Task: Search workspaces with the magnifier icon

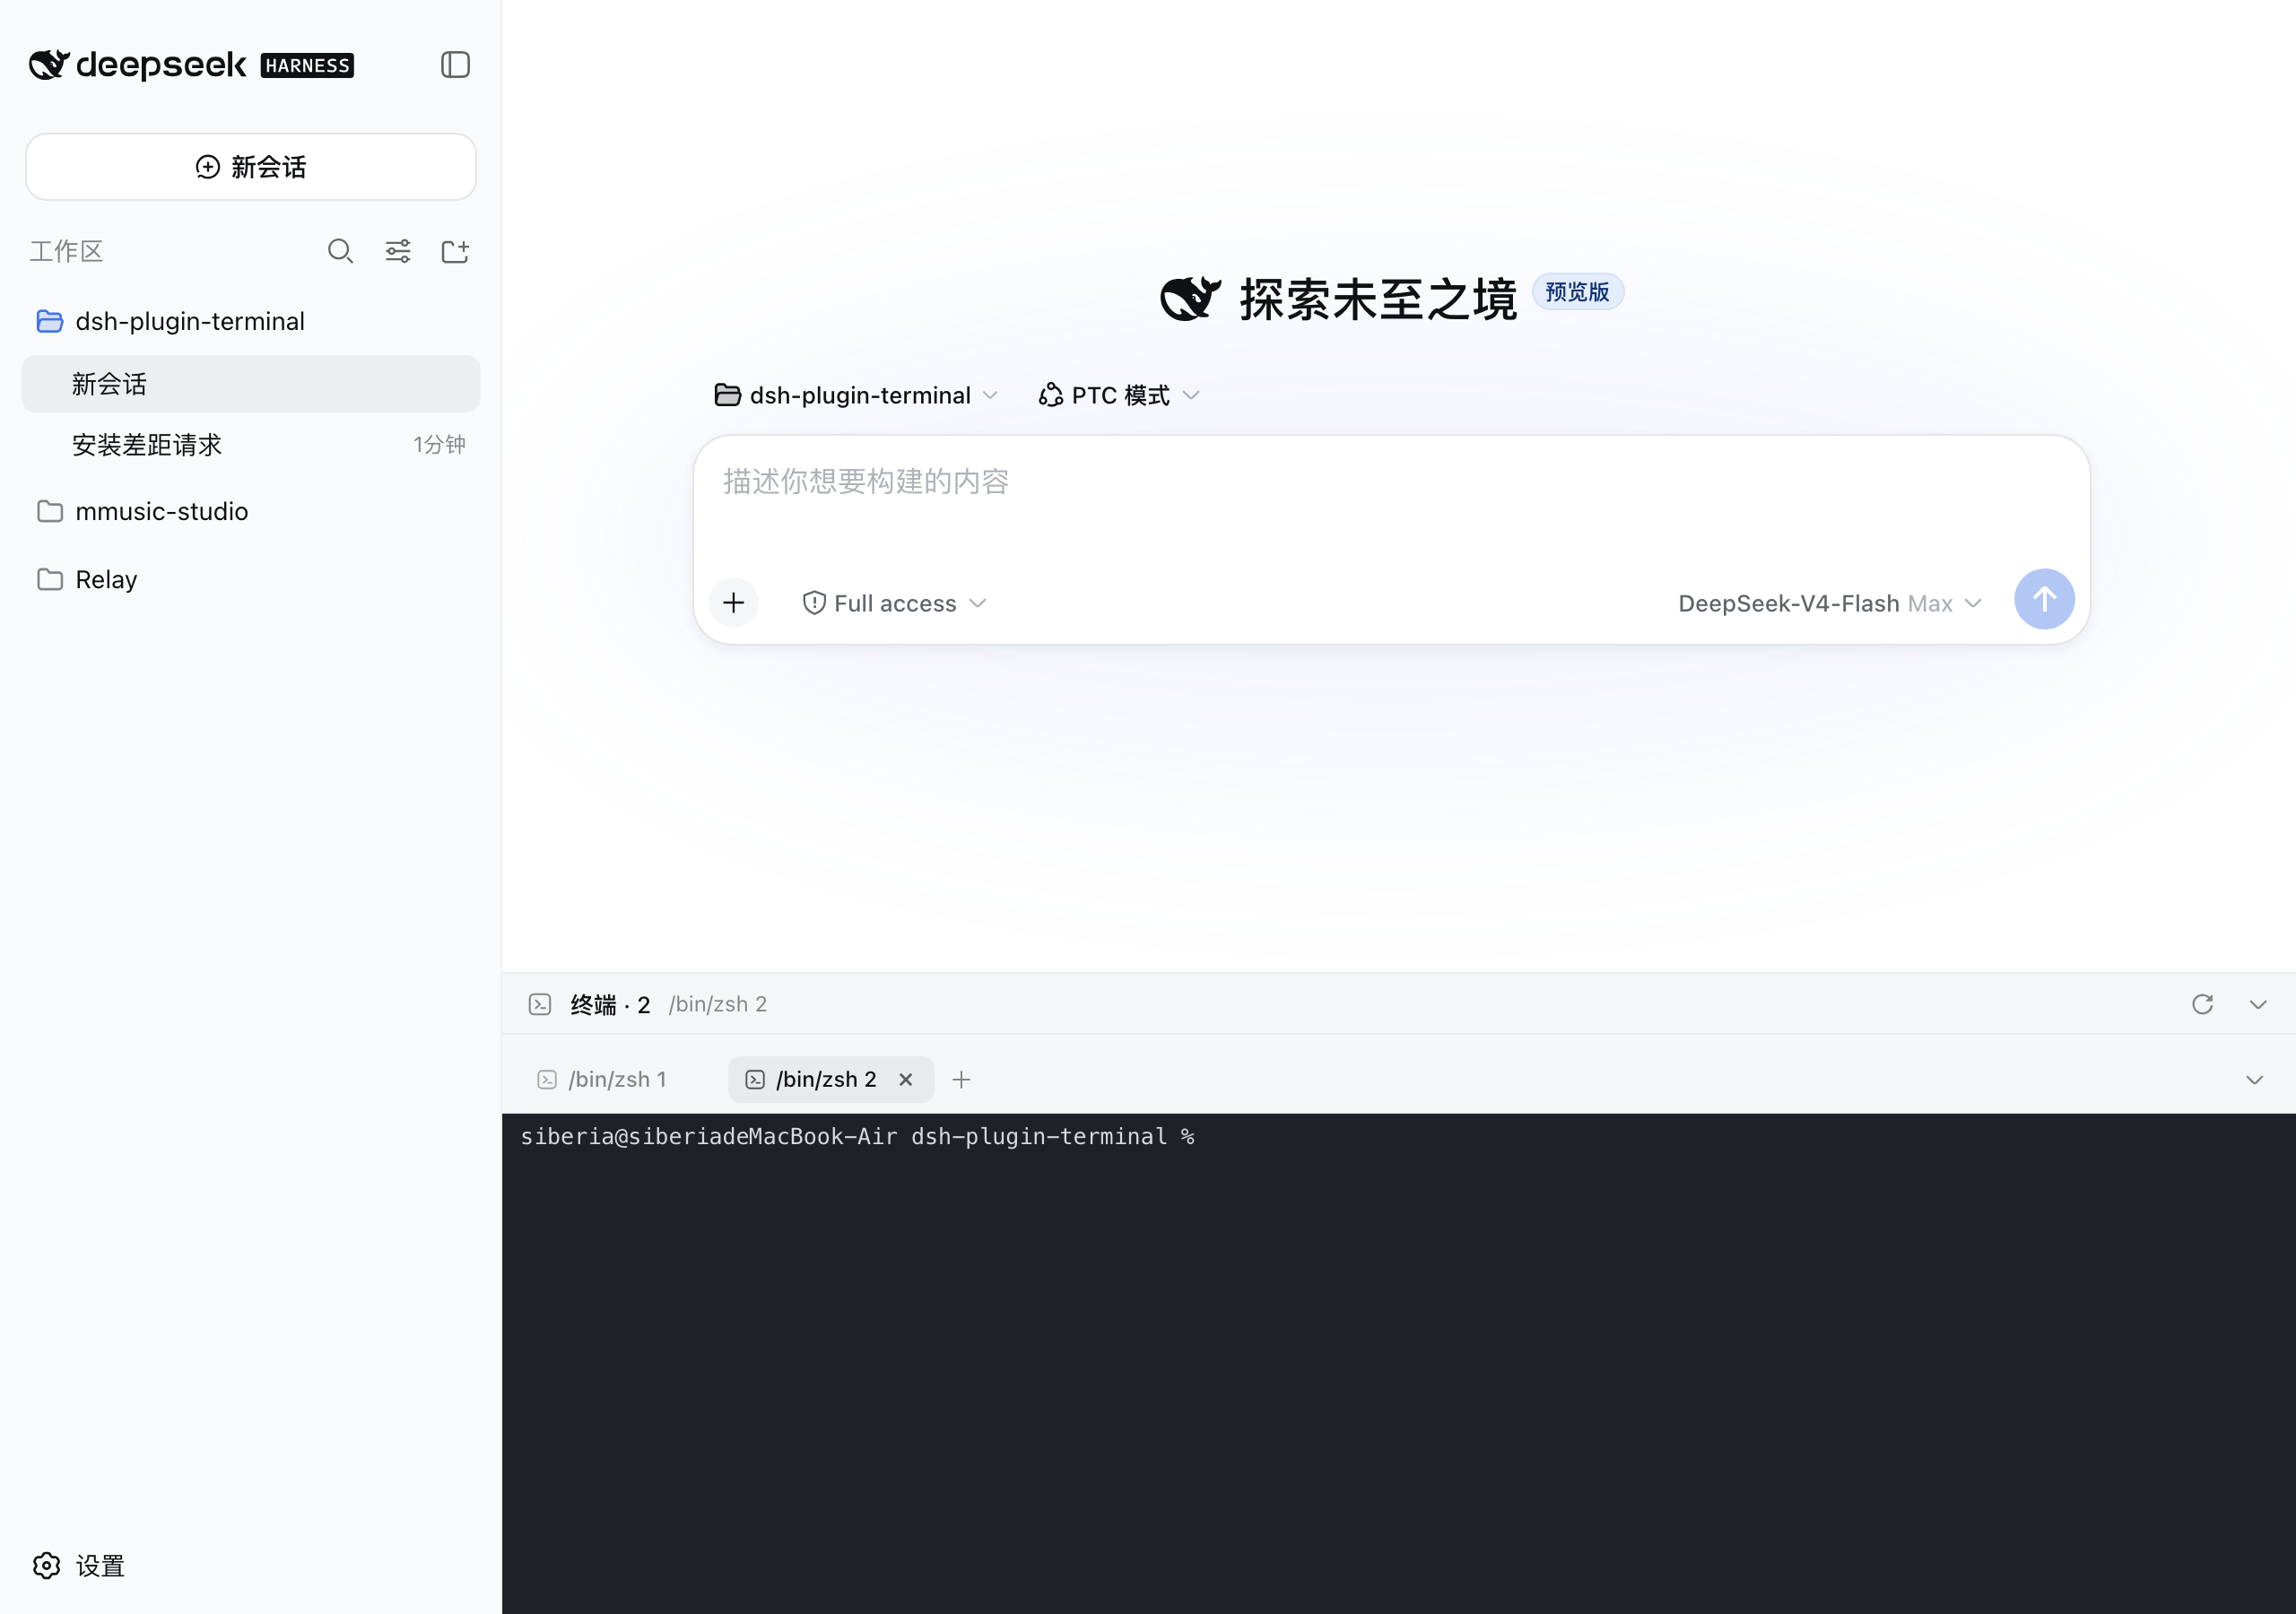Action: [340, 251]
